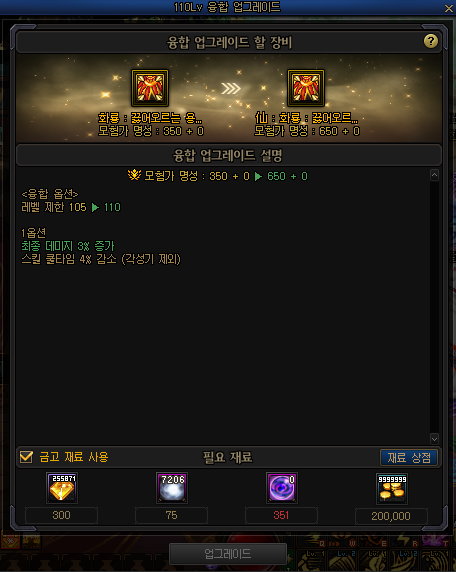Click the 융합 업그레이드 설명 section header

click(229, 155)
